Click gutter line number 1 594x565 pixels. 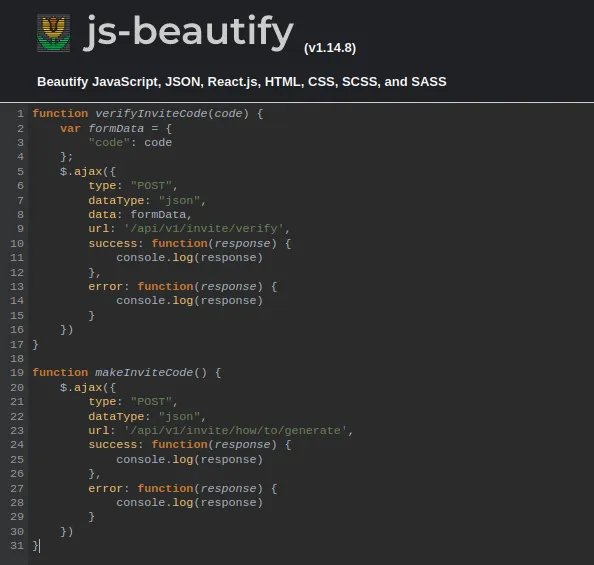click(20, 114)
